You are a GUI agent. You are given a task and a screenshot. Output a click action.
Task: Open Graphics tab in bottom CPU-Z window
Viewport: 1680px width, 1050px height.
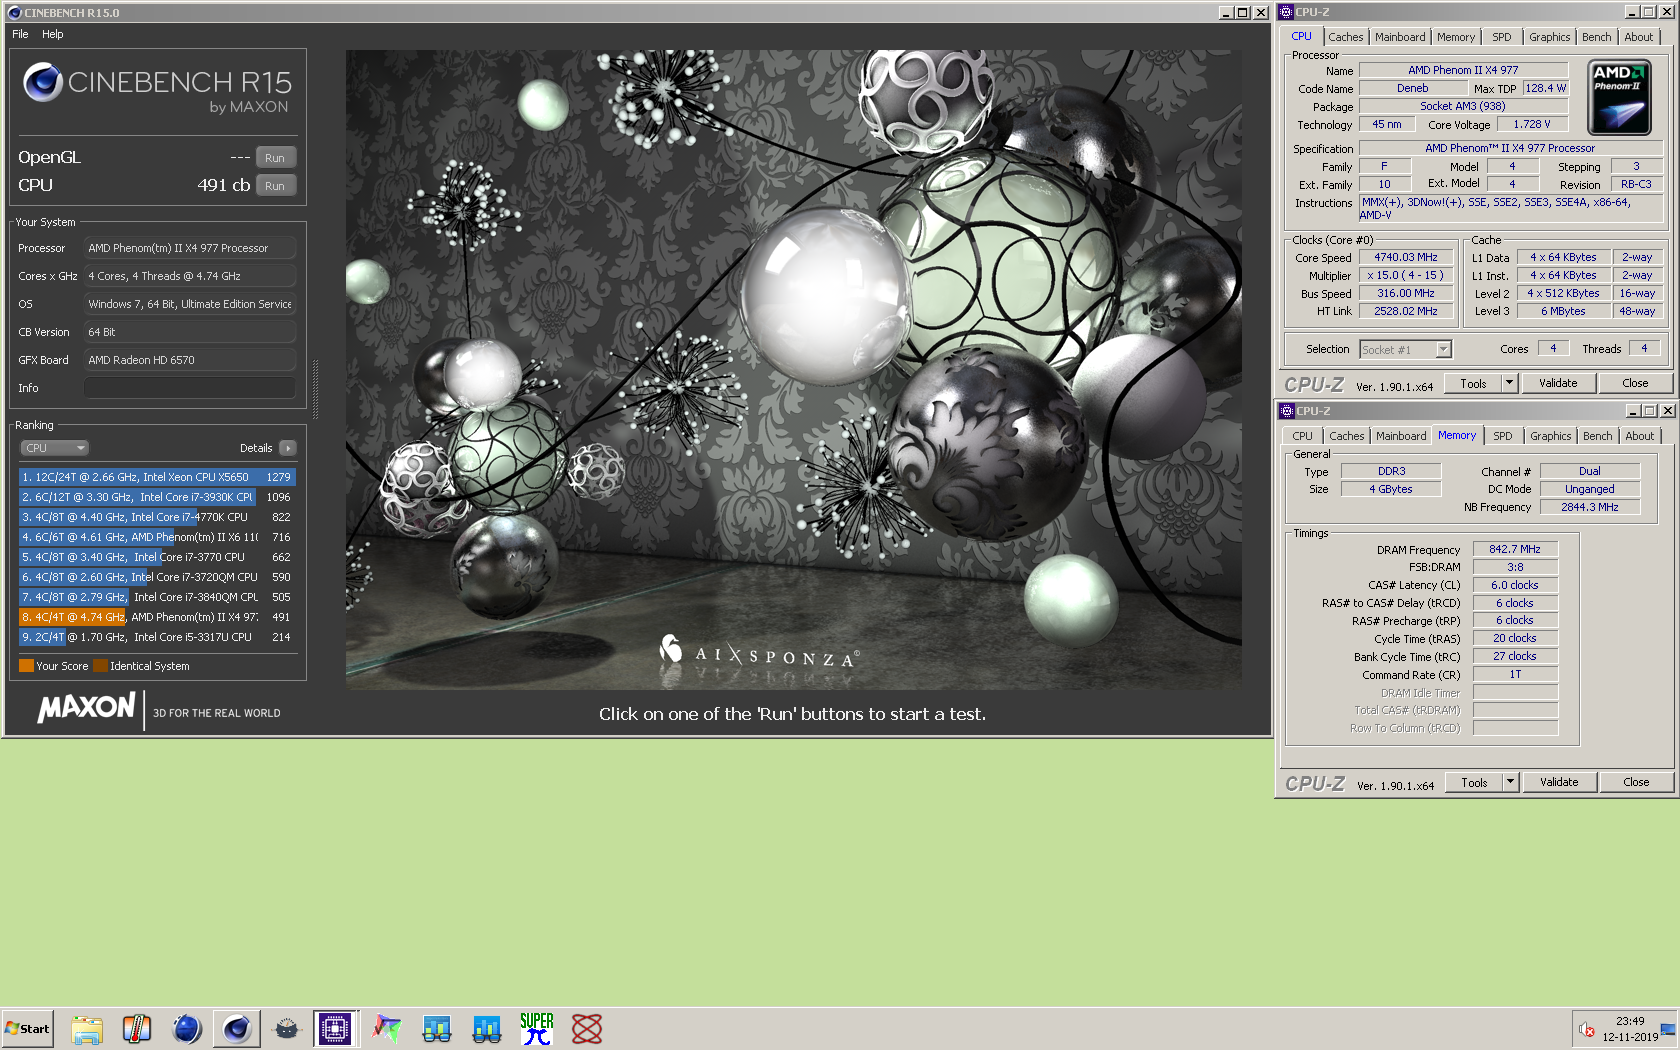pos(1550,436)
